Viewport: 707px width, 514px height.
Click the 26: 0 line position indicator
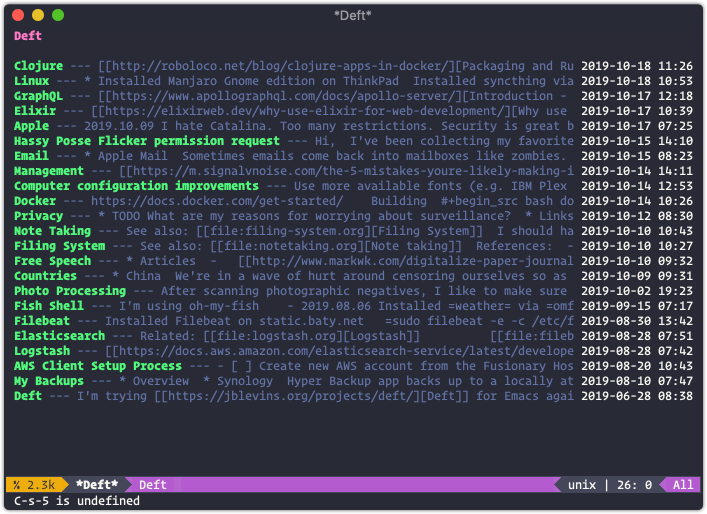click(634, 485)
